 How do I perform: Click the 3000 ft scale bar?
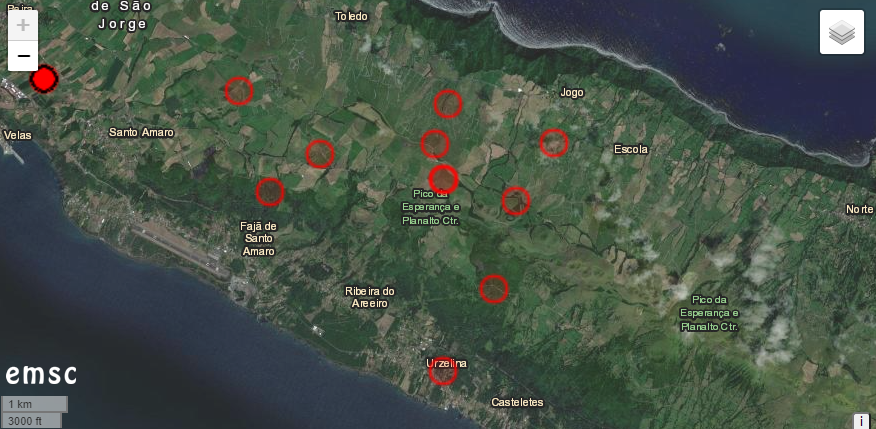31,421
